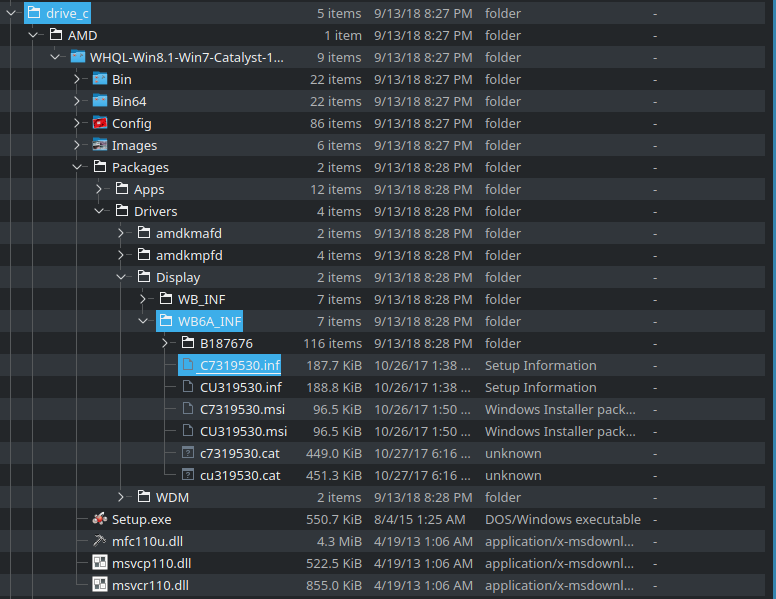Collapse the drive_c tree node
Viewport: 776px width, 599px height.
tap(11, 13)
